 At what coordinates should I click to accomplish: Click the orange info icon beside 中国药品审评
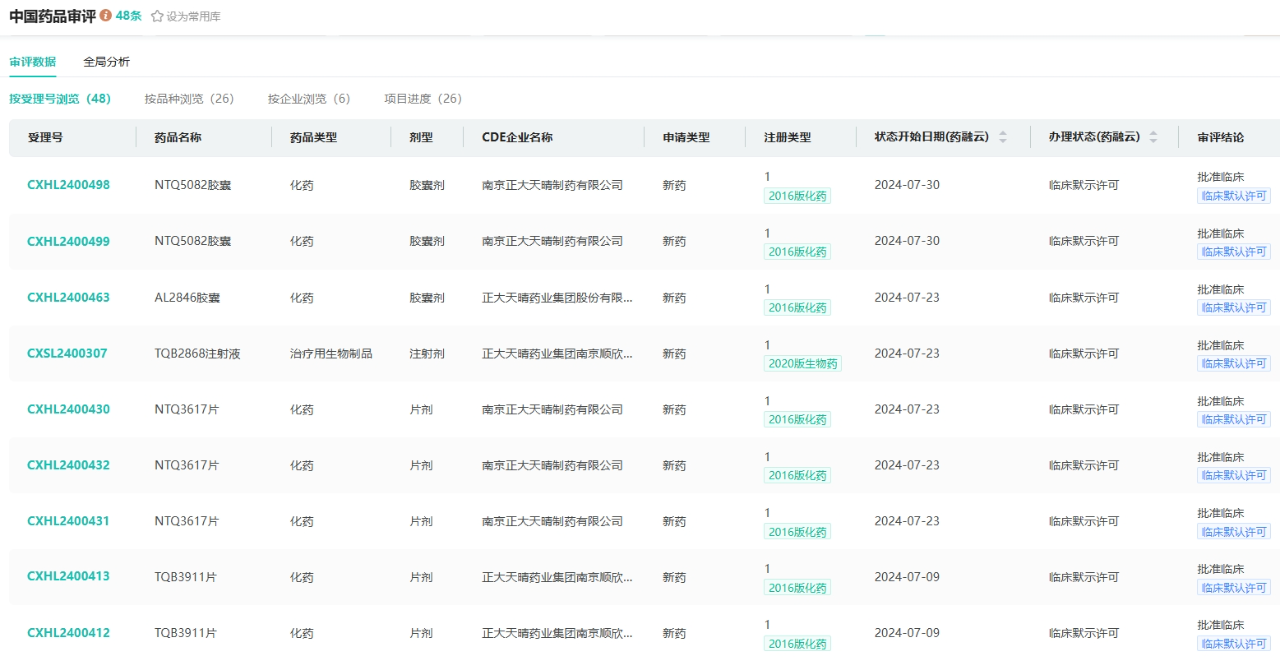click(x=106, y=16)
